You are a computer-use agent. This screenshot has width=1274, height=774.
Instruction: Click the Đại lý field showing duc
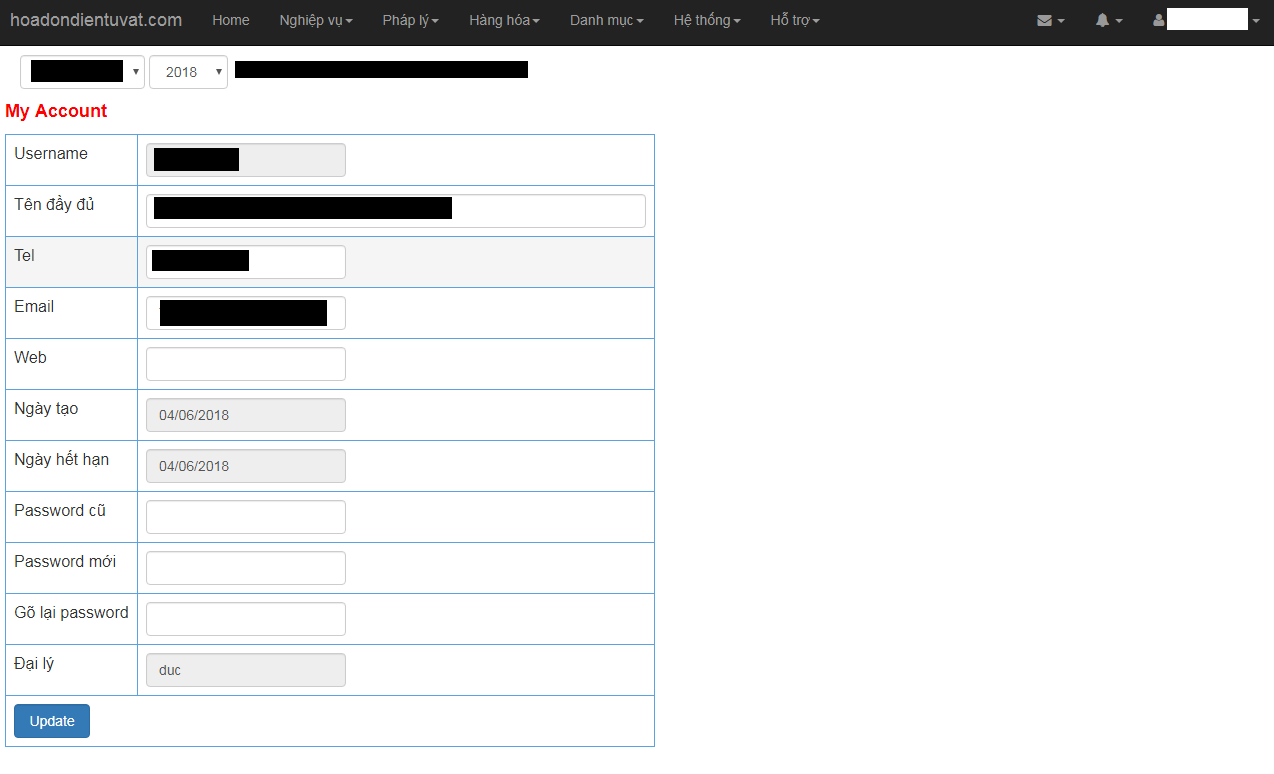tap(246, 670)
